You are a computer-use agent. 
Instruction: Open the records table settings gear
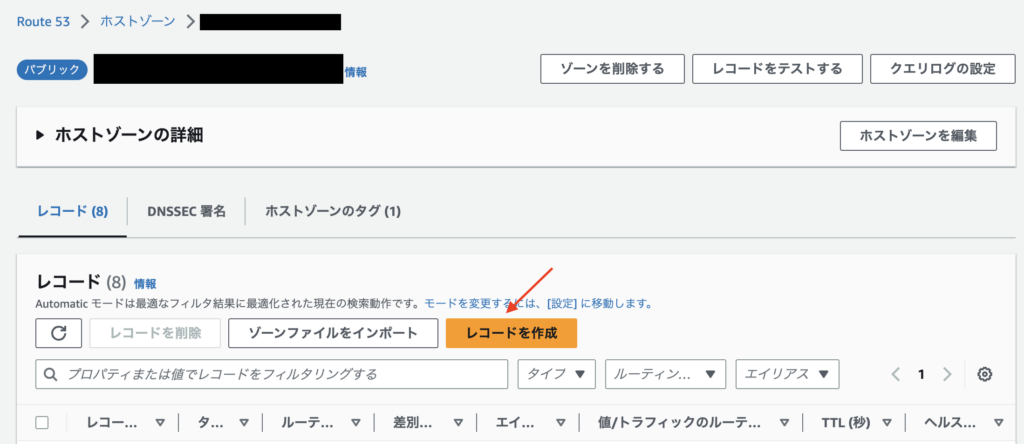point(985,374)
